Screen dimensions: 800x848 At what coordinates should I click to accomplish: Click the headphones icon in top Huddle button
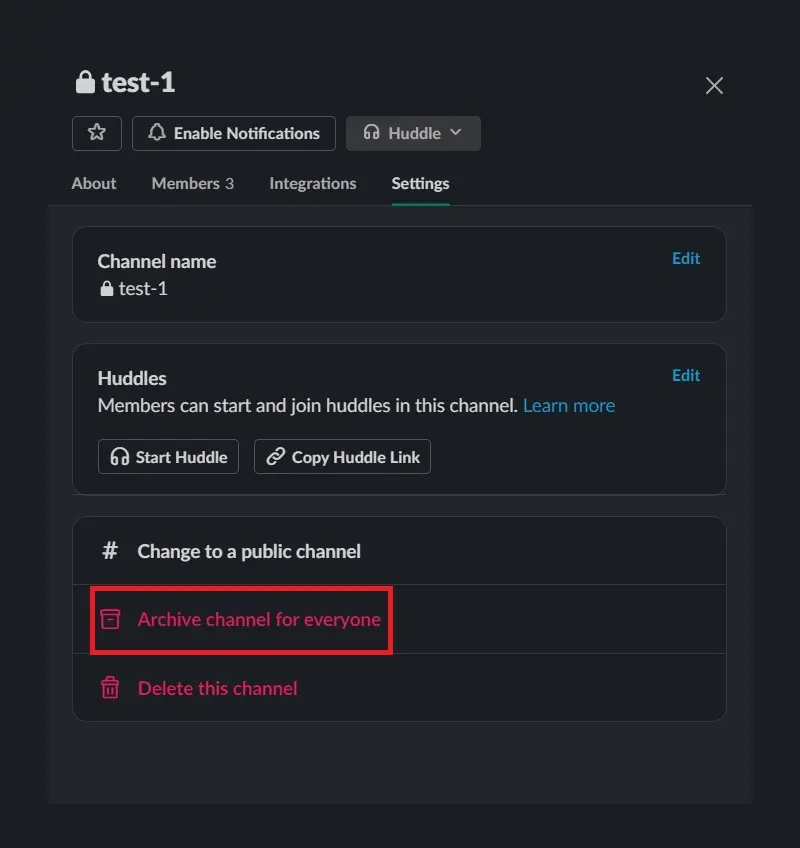point(372,133)
